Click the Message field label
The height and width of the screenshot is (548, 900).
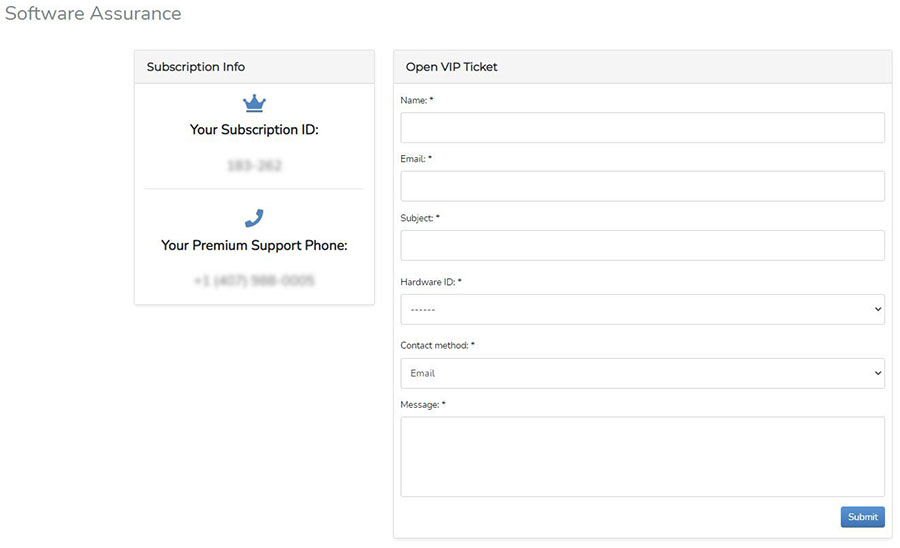[422, 404]
